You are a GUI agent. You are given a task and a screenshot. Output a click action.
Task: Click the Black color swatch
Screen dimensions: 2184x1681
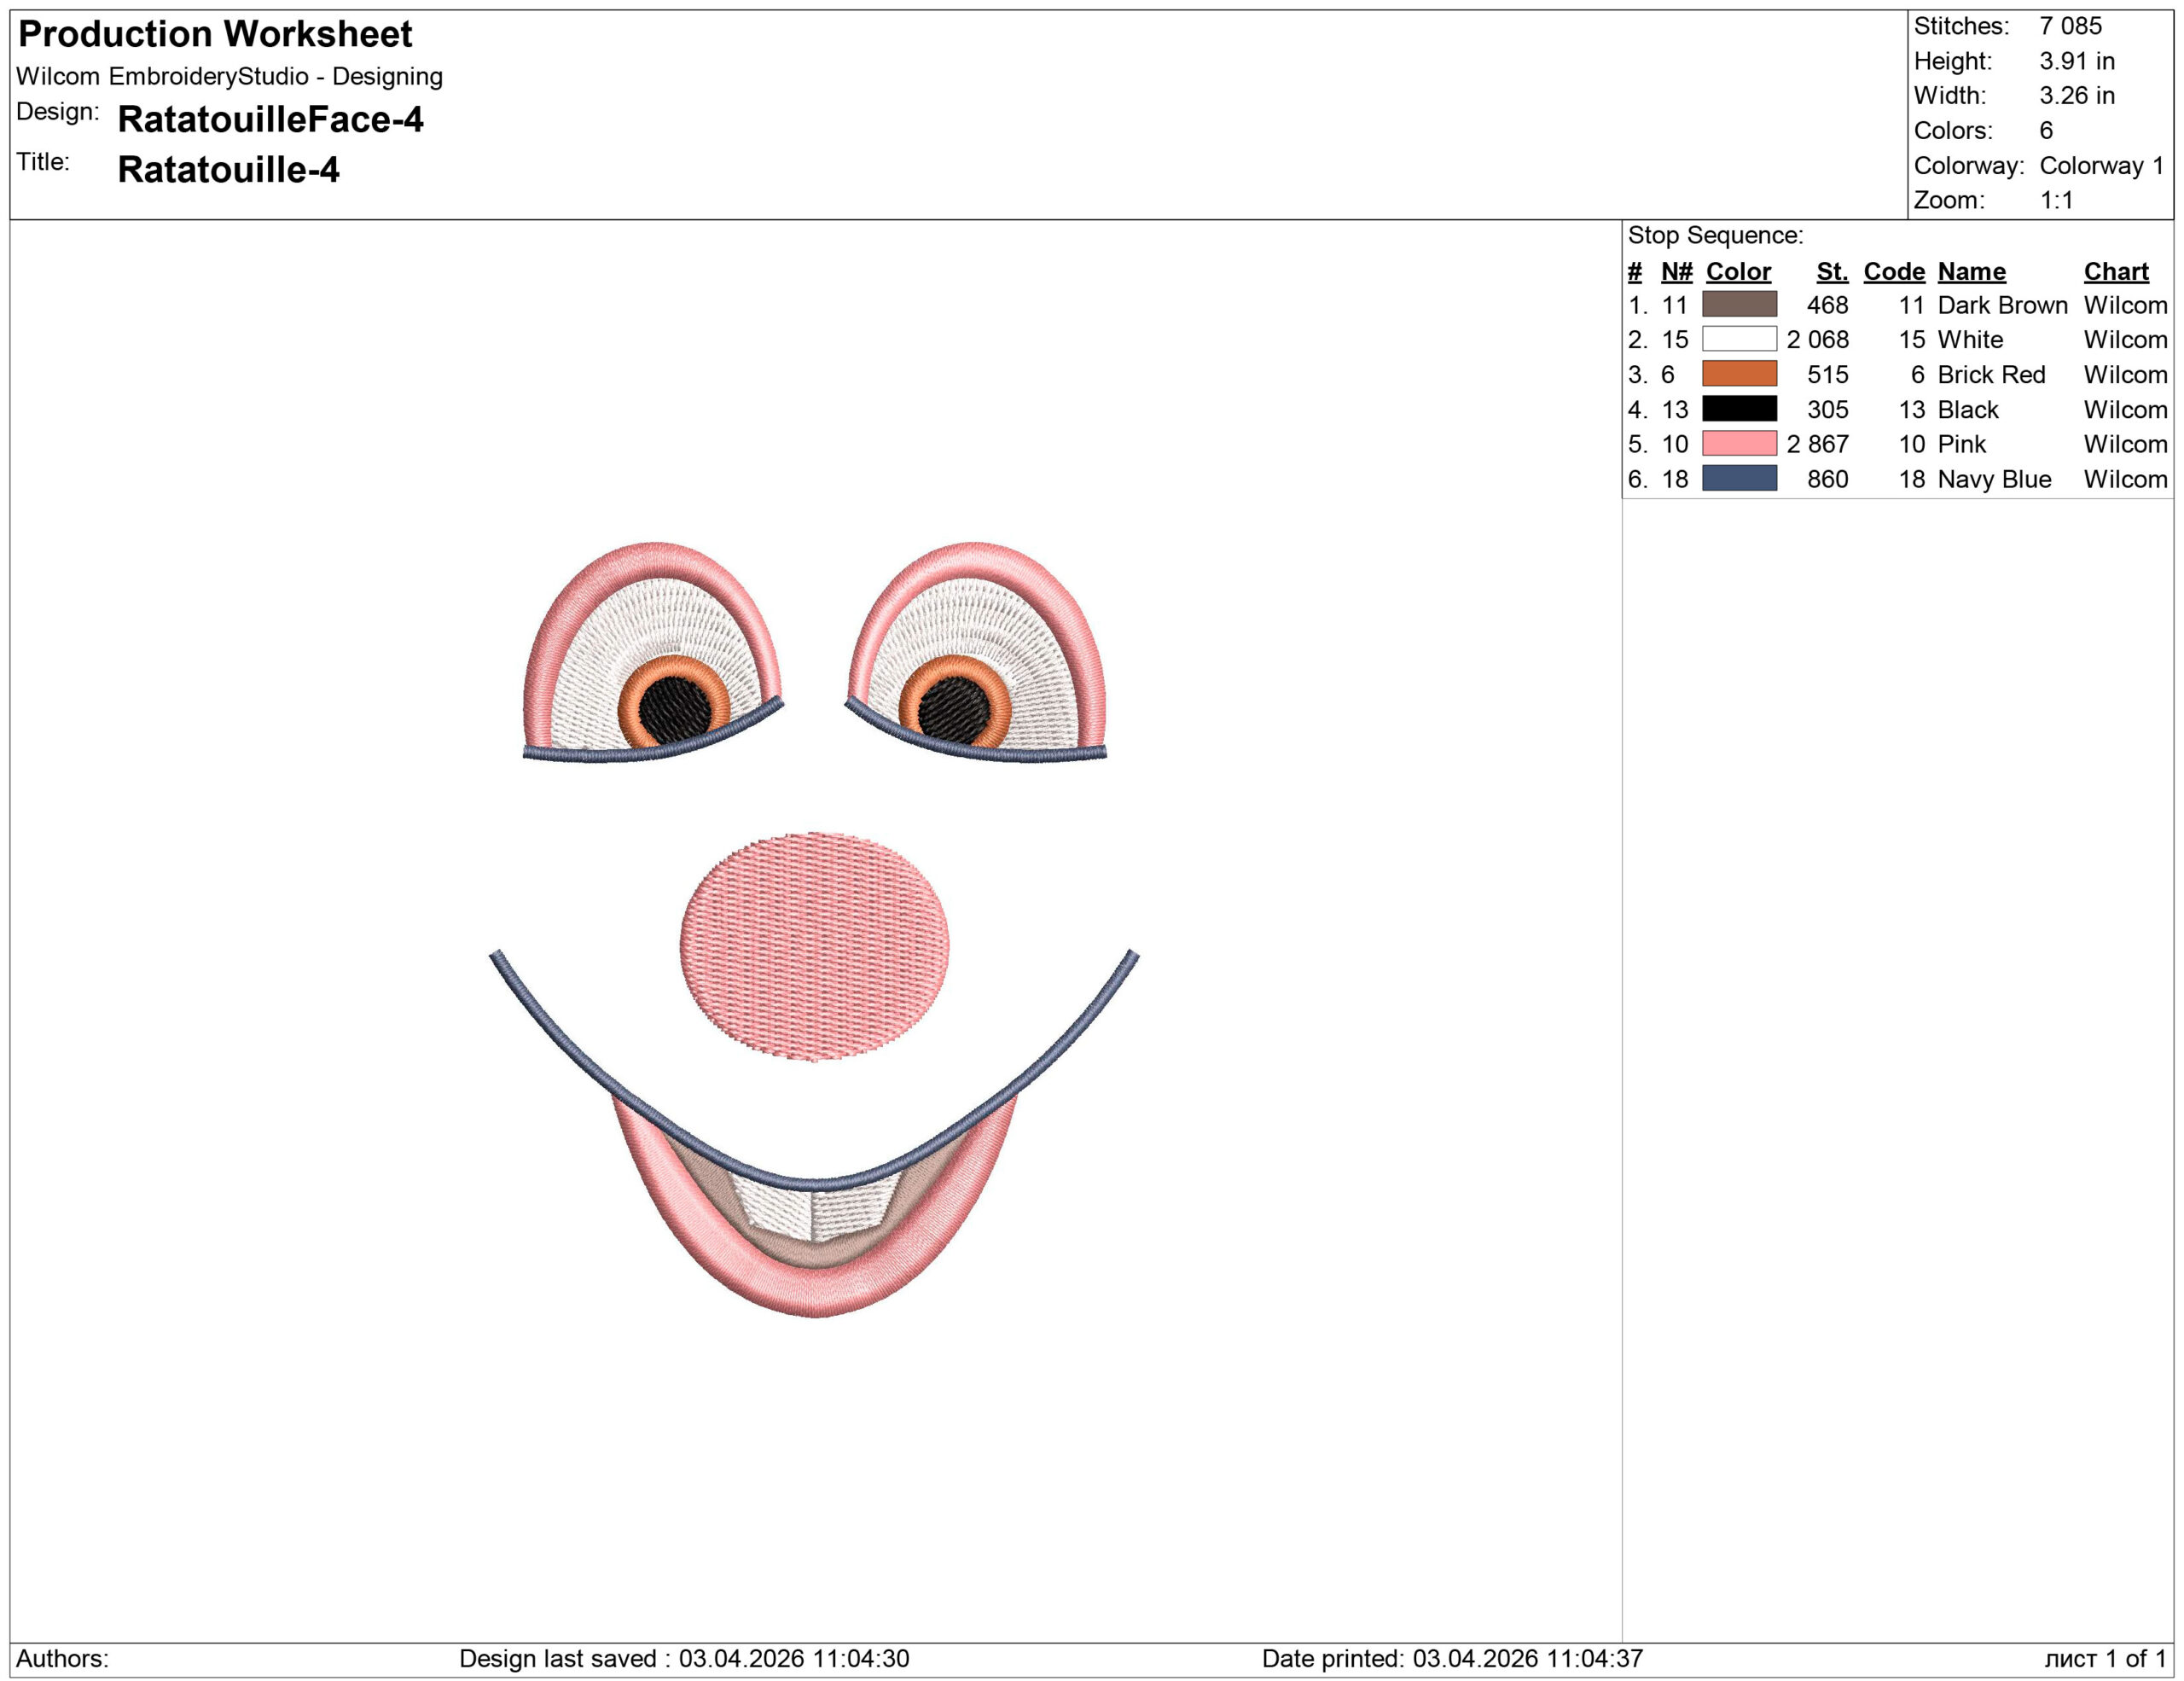click(1739, 409)
